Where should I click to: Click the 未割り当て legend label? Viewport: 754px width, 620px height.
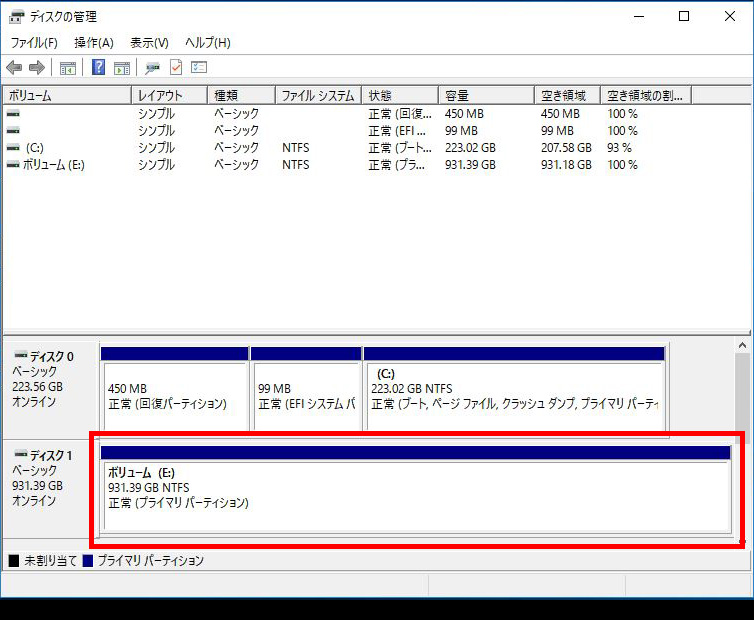[x=50, y=560]
